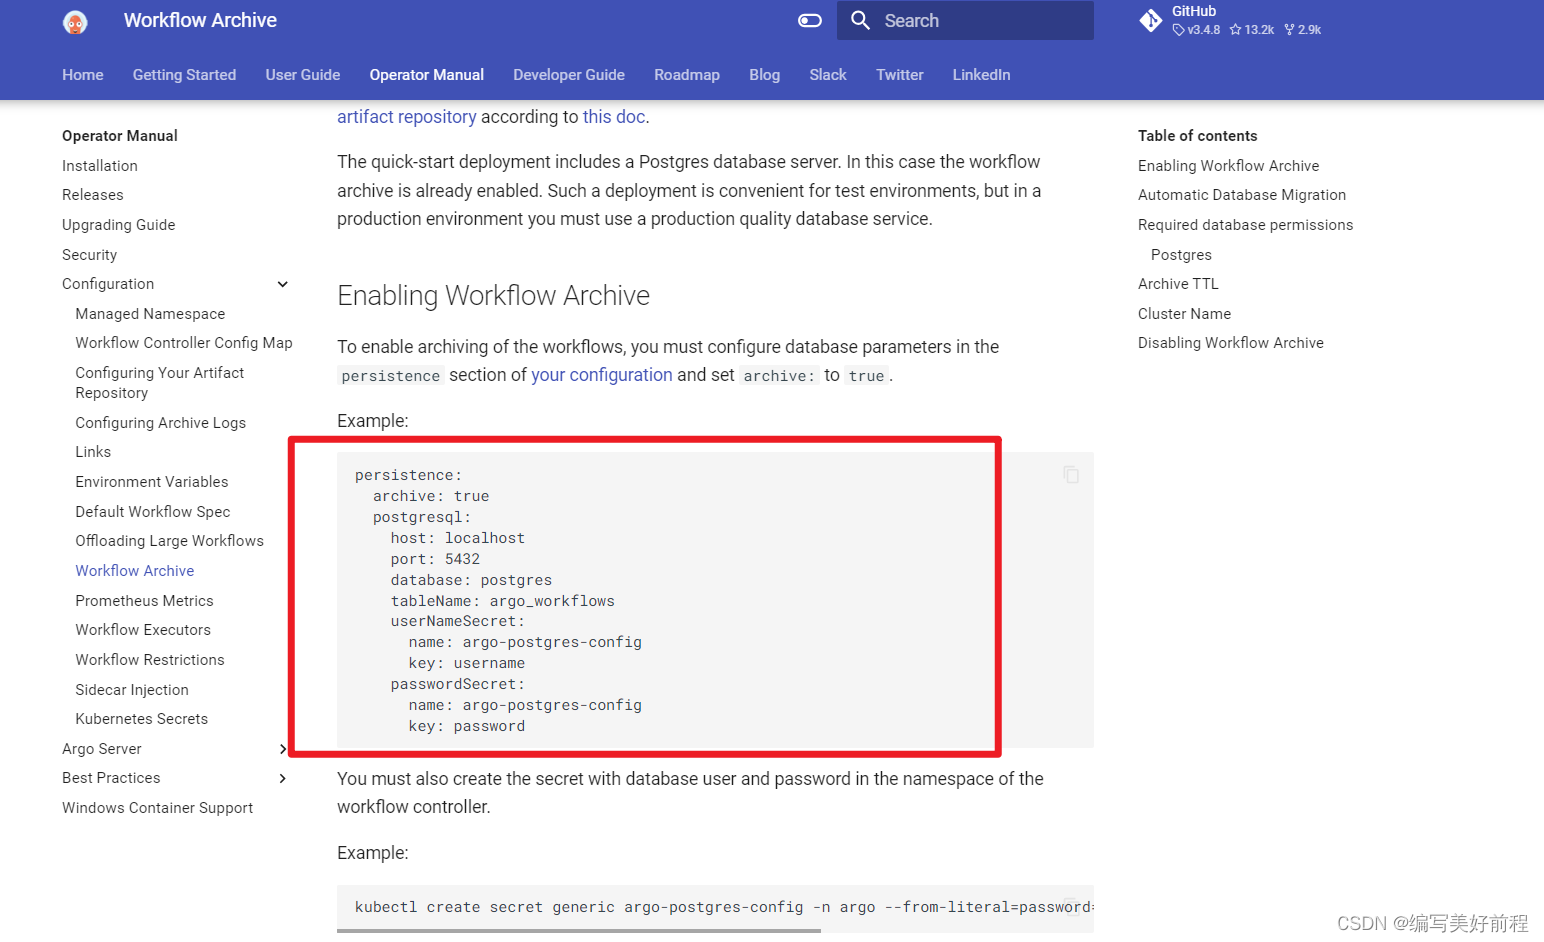Click the Enabling Workflow Archive heading
Screen dimensions: 1544x942
coord(494,296)
